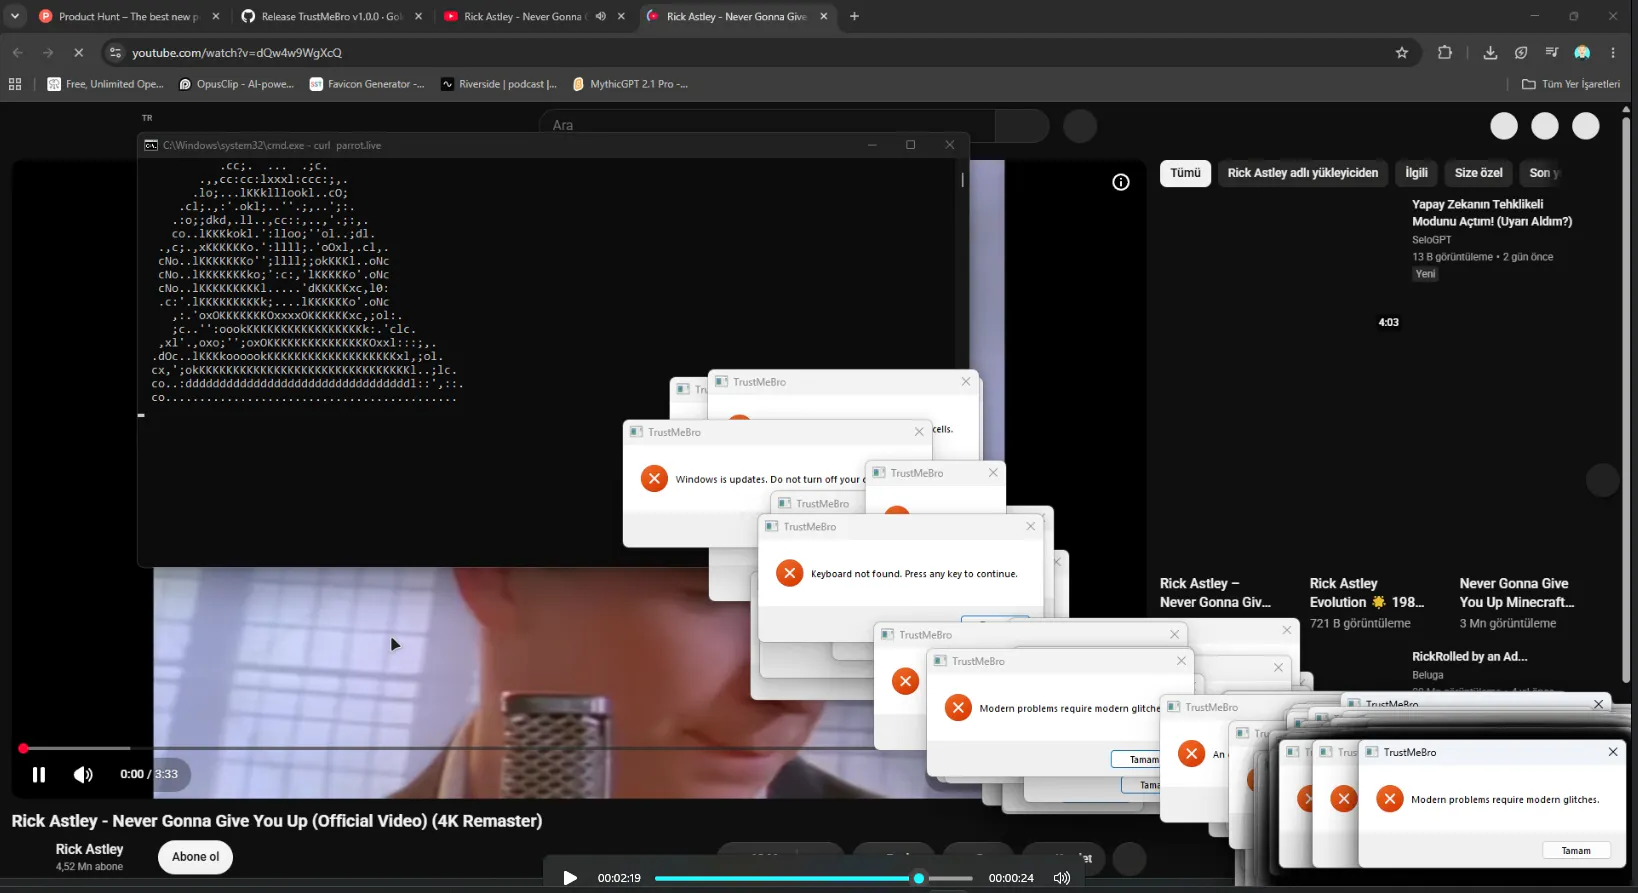View site information for youtube.com

115,52
